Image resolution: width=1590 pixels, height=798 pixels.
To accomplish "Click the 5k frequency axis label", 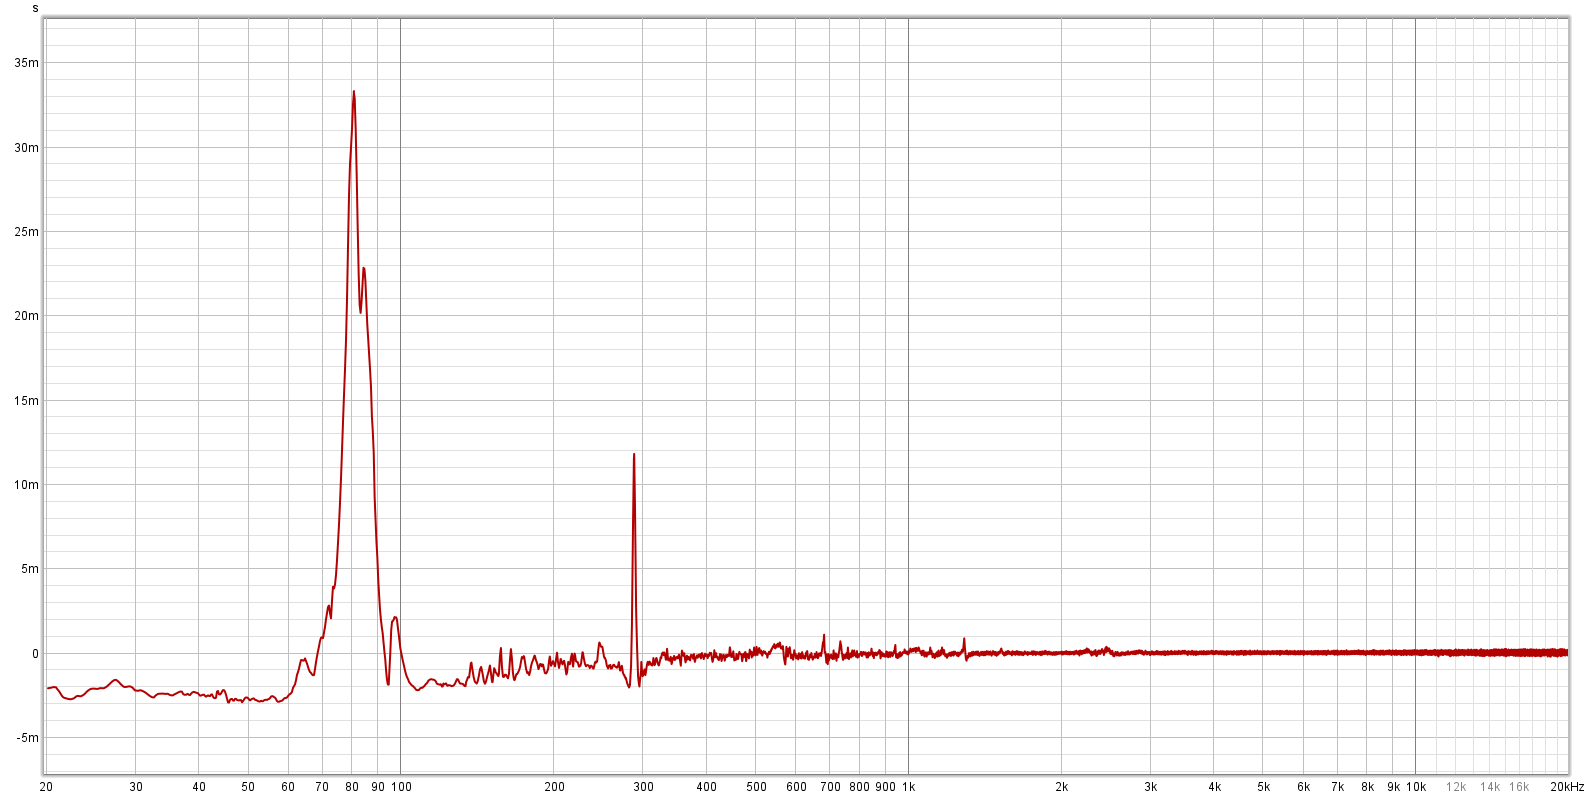I will click(x=1263, y=787).
